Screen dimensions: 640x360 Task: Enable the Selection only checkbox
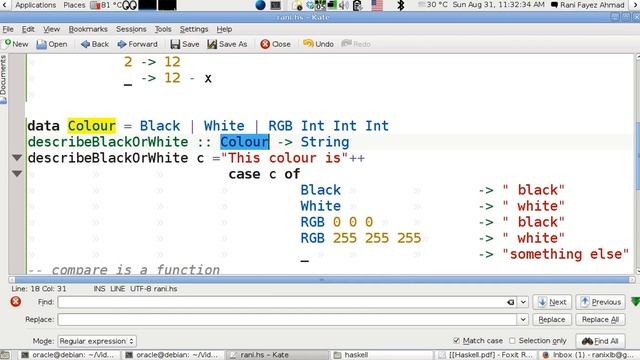512,340
